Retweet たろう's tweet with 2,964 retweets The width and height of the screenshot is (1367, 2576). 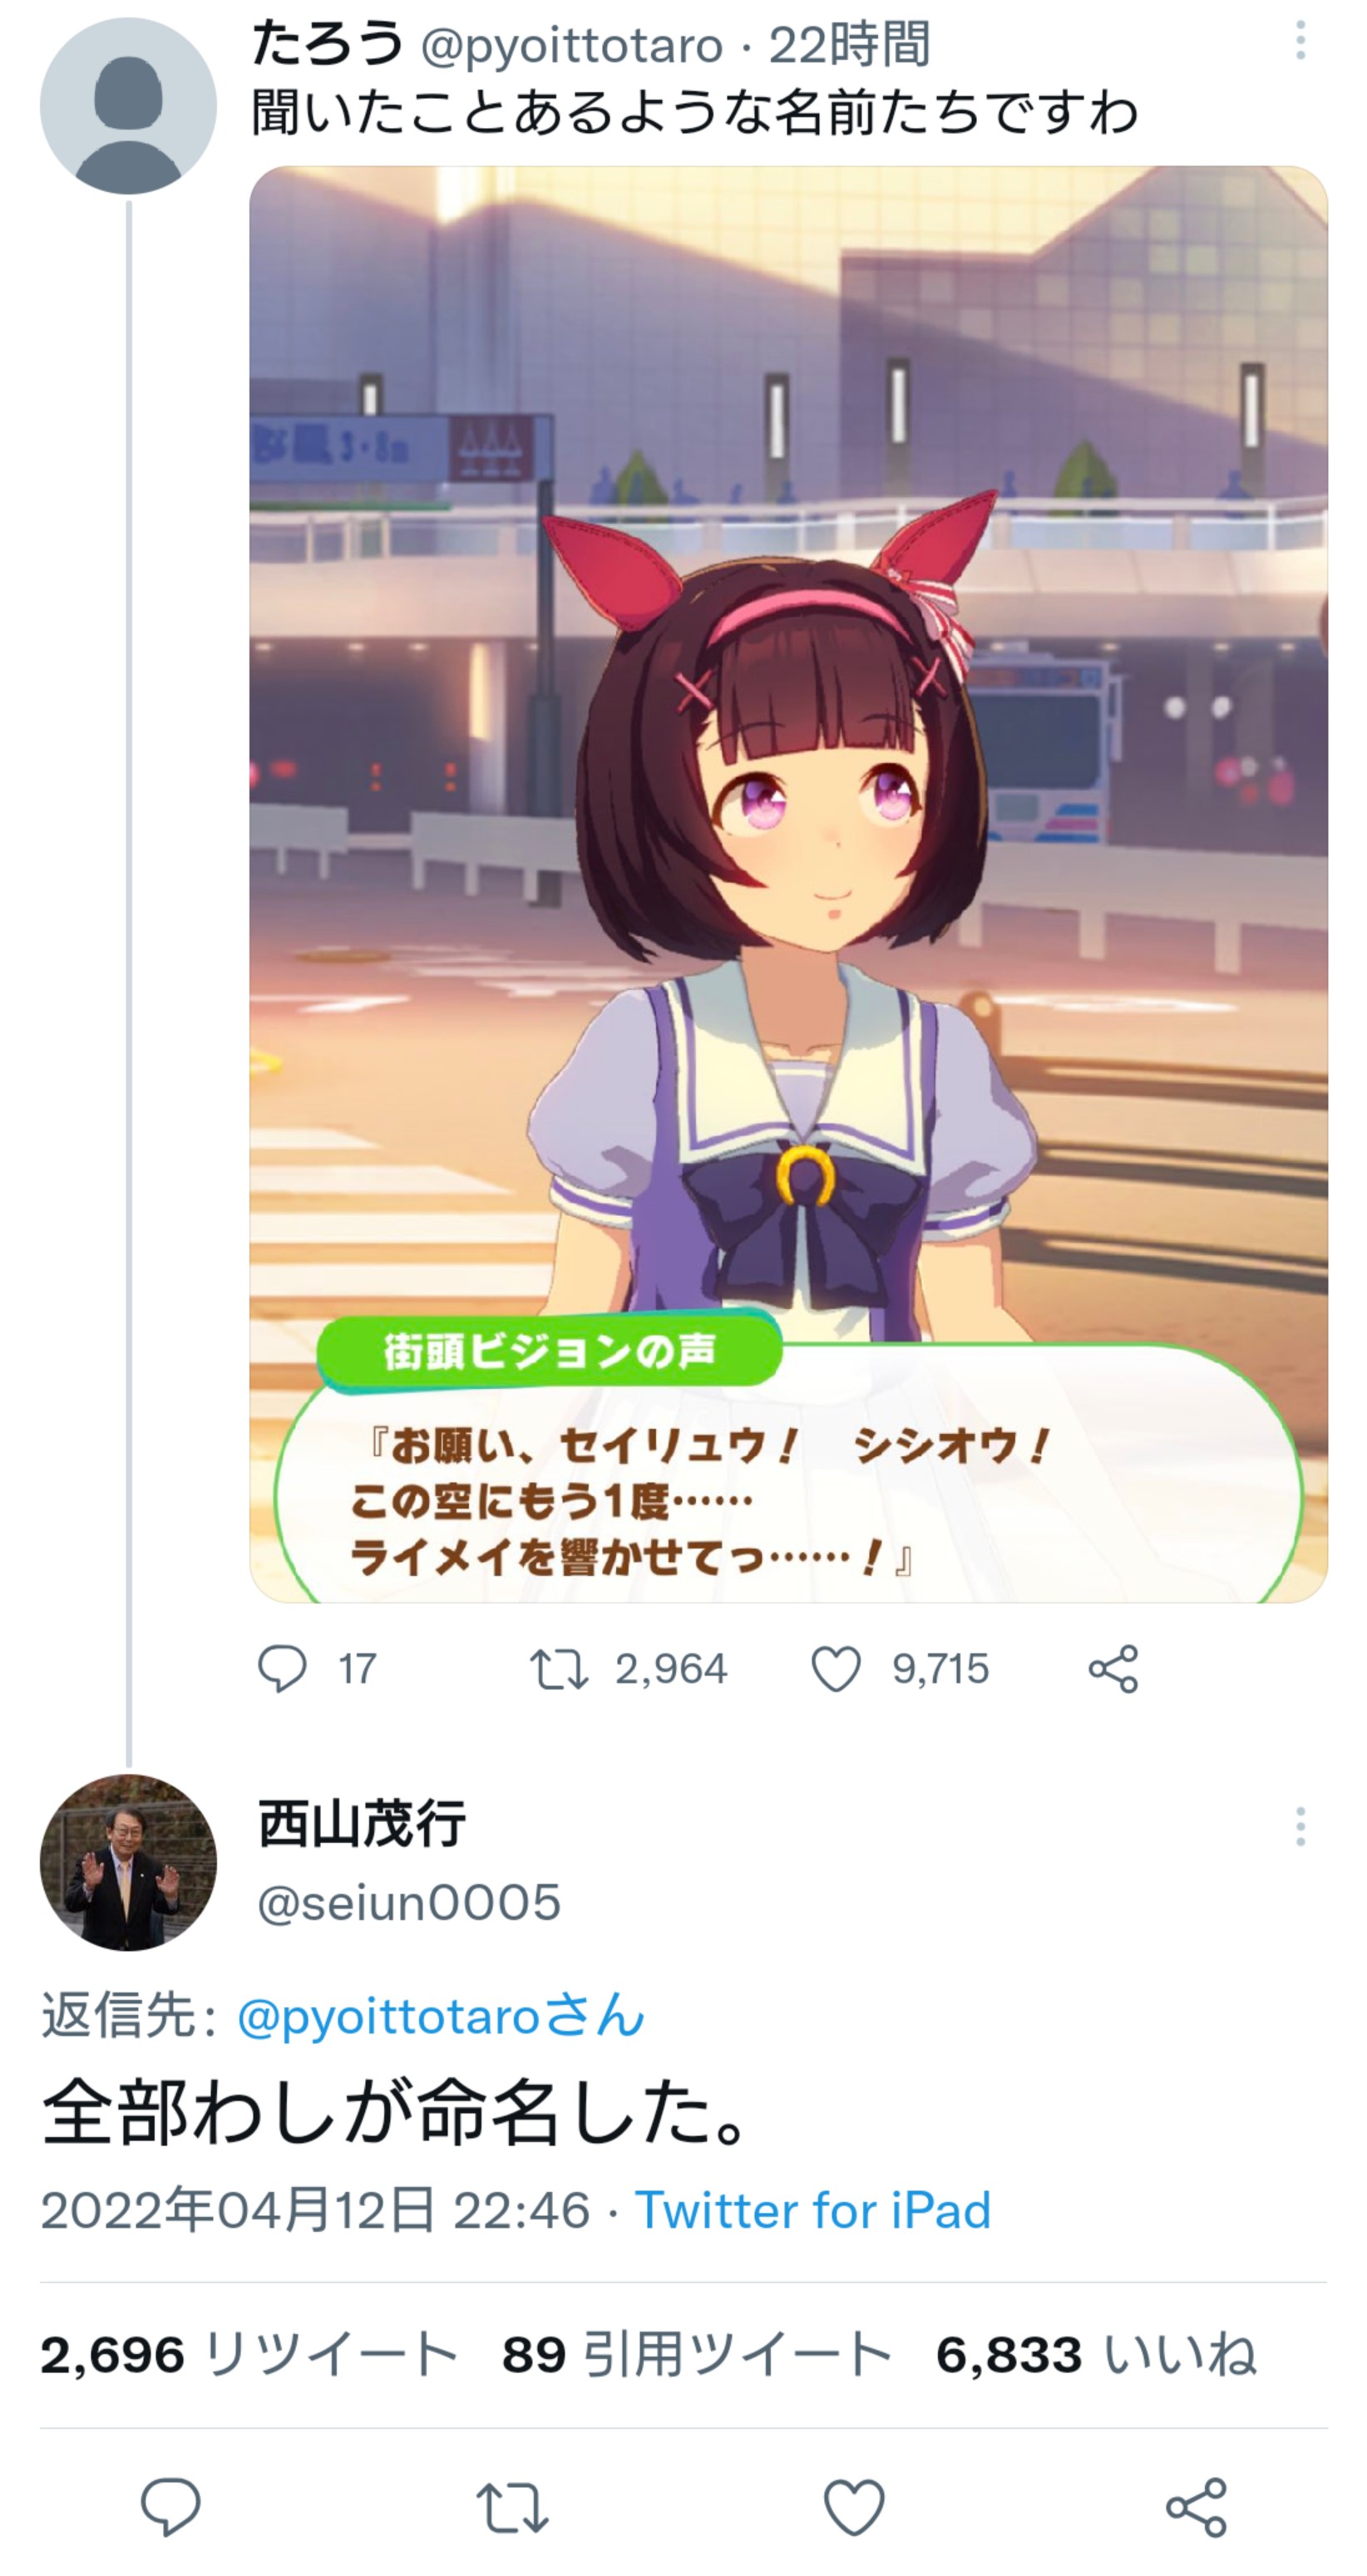pos(558,1669)
